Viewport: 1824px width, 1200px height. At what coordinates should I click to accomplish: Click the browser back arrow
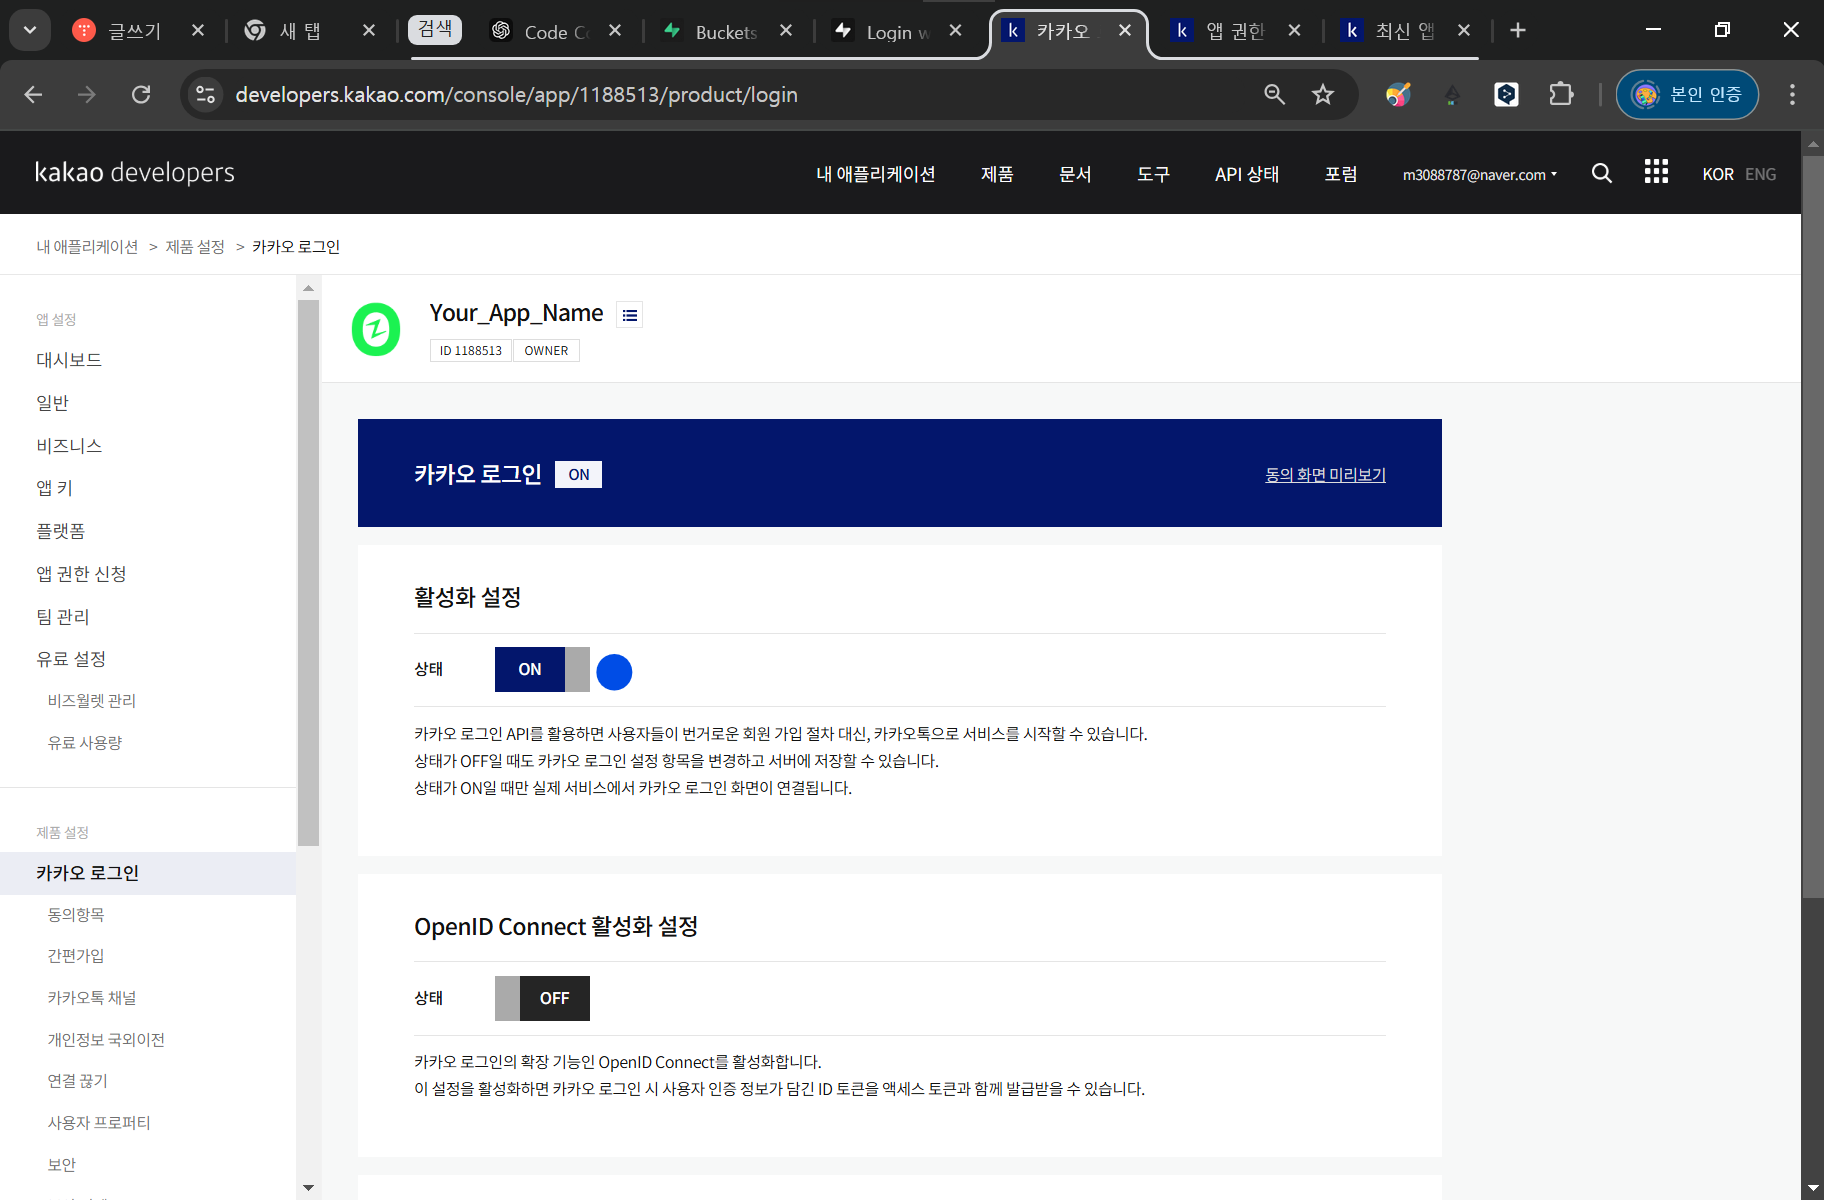[33, 94]
